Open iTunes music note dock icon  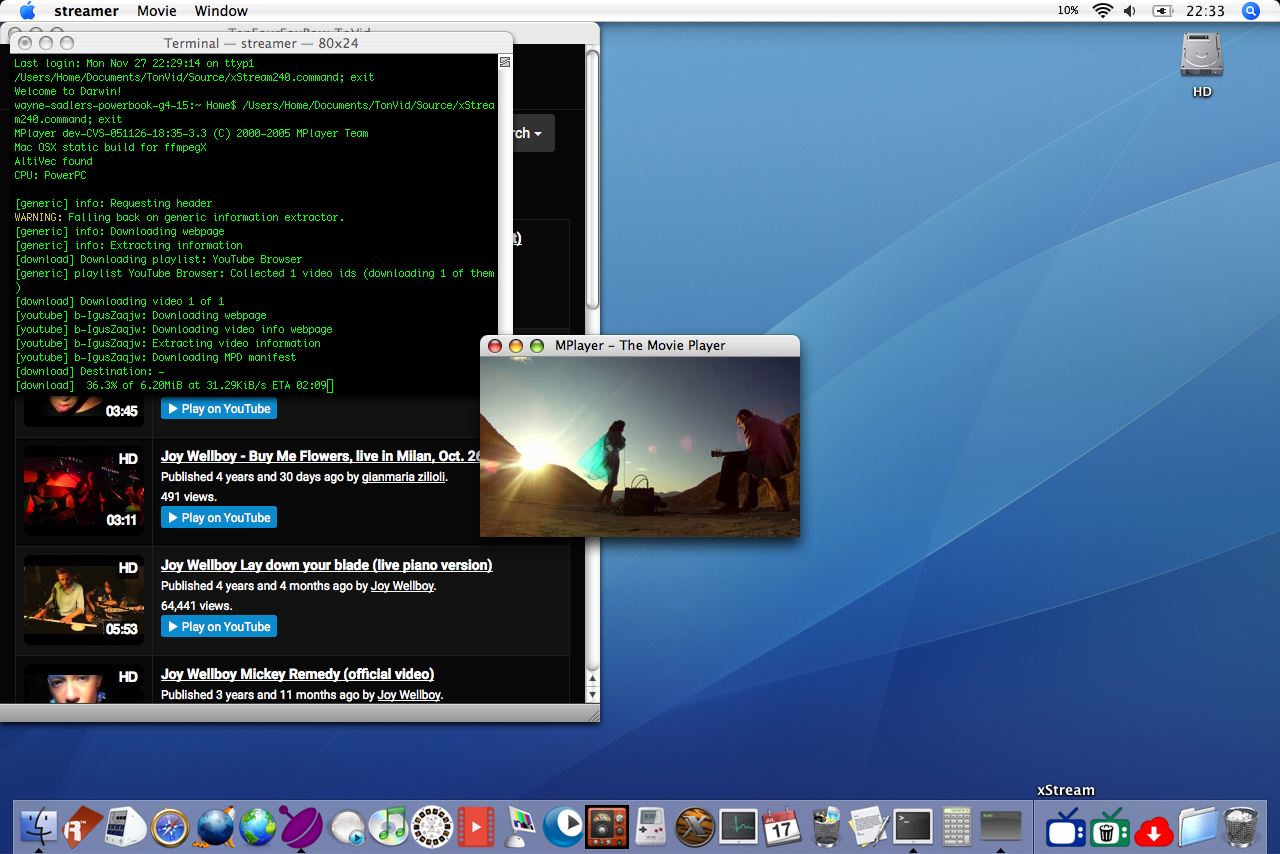point(388,826)
